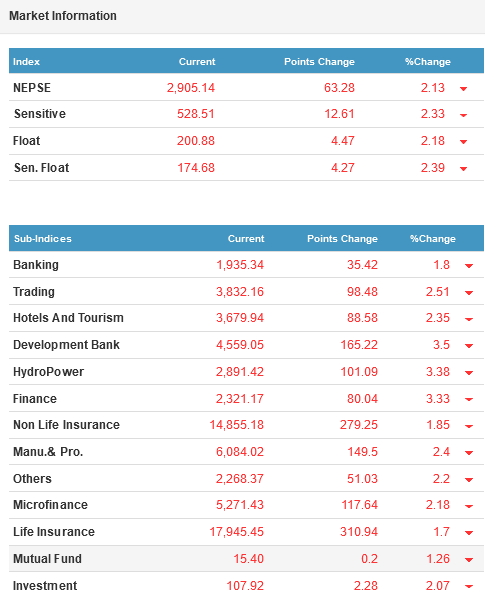Click the down arrow beside Microfinance 2.18

tap(469, 506)
